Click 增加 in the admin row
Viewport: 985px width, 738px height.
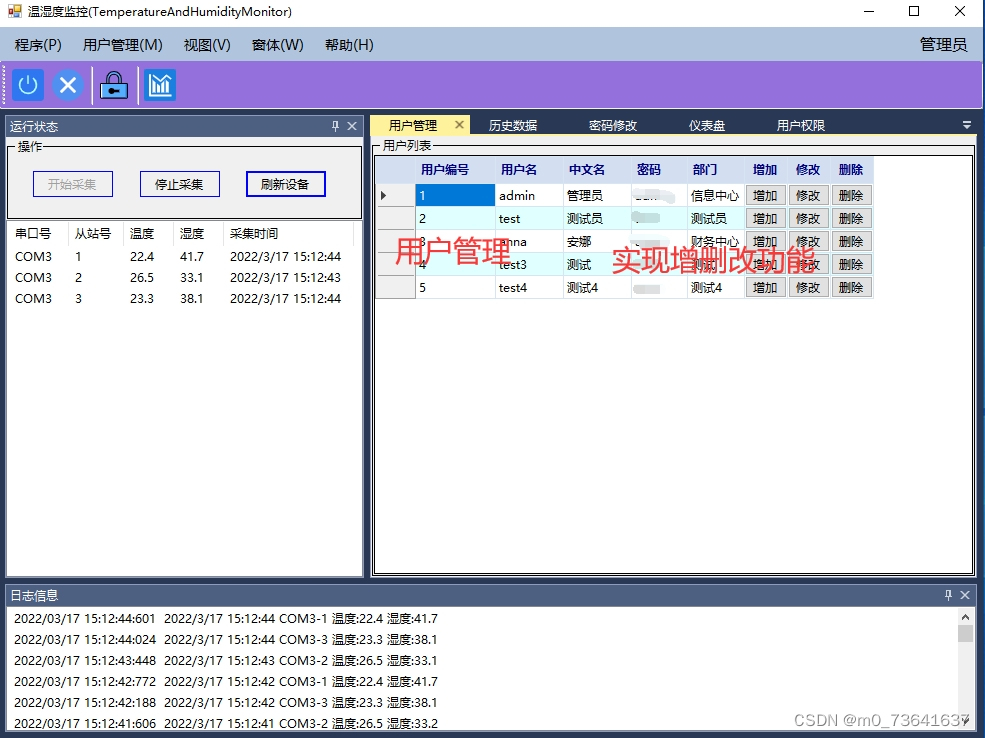click(x=765, y=195)
